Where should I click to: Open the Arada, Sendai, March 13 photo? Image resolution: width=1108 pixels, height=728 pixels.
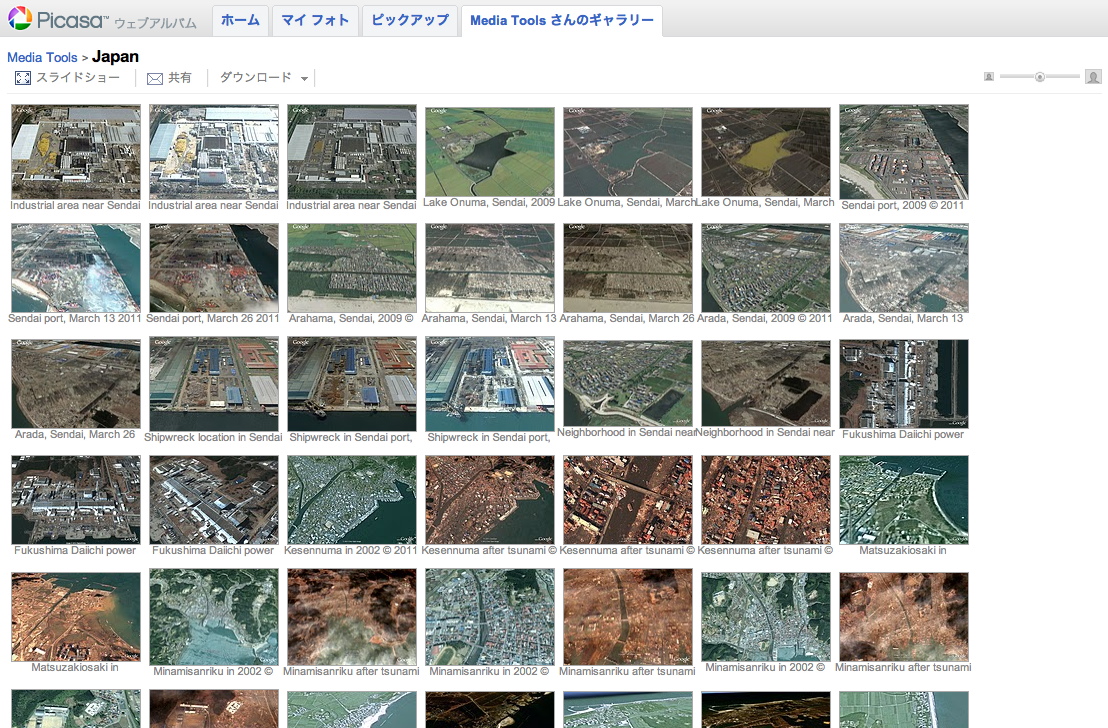[x=904, y=268]
